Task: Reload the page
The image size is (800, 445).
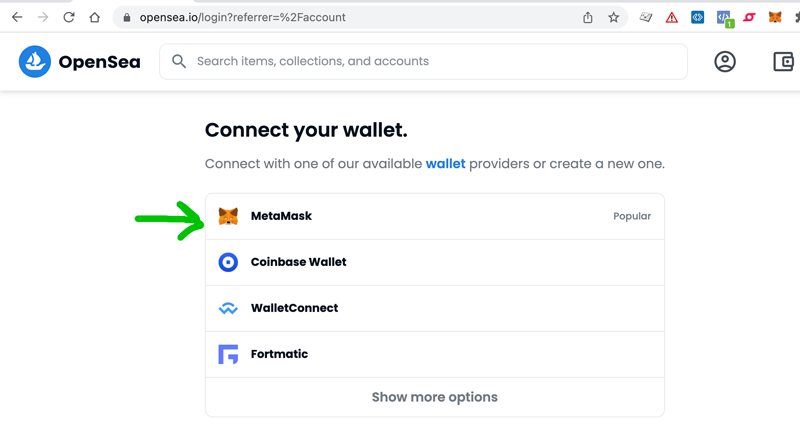Action: pos(69,17)
